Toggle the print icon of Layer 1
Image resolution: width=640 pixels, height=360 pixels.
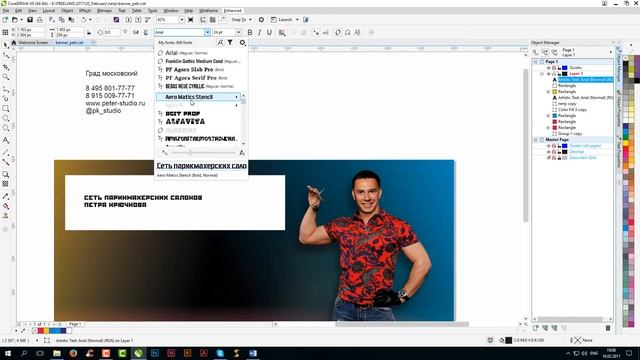point(554,74)
